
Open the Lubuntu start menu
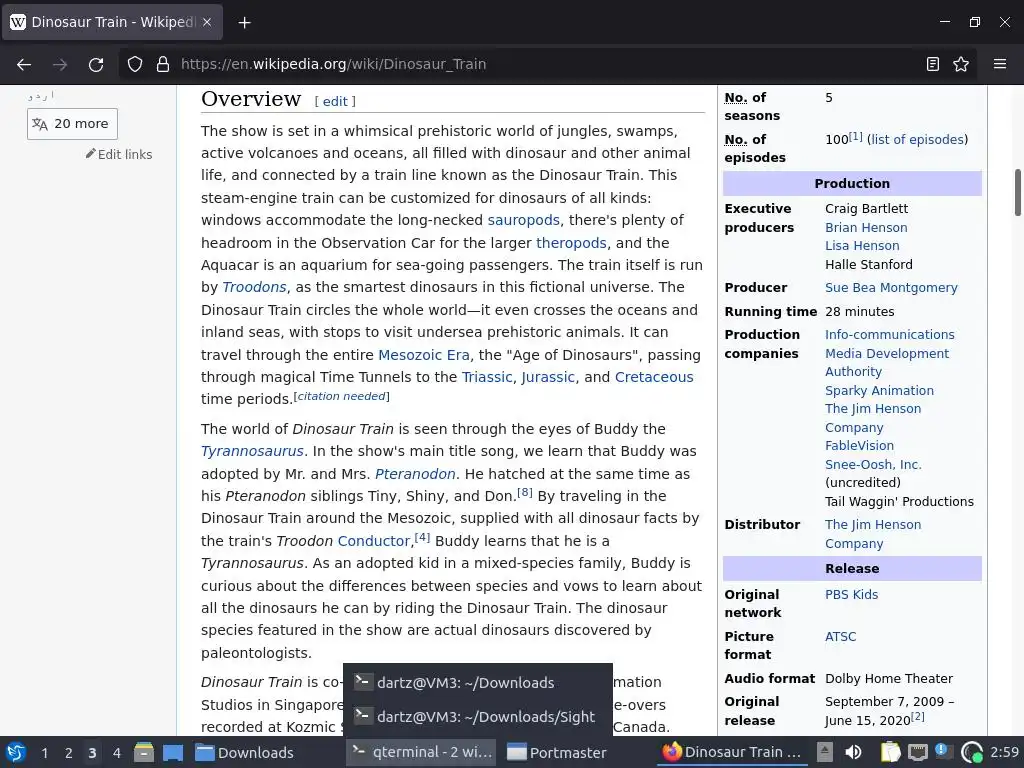pos(16,752)
